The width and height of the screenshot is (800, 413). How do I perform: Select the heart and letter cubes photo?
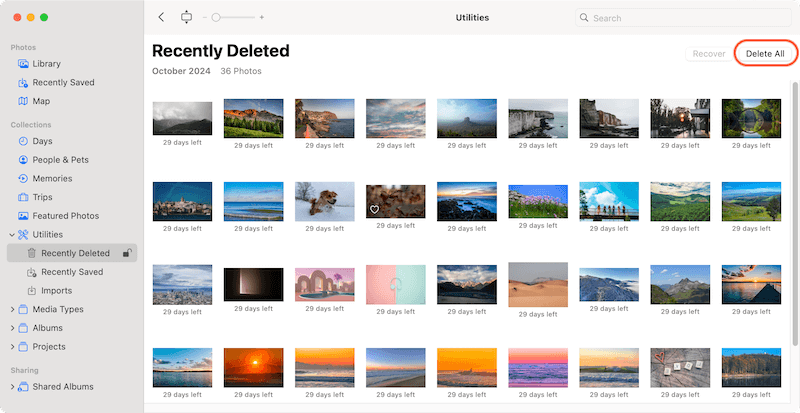[x=680, y=368]
